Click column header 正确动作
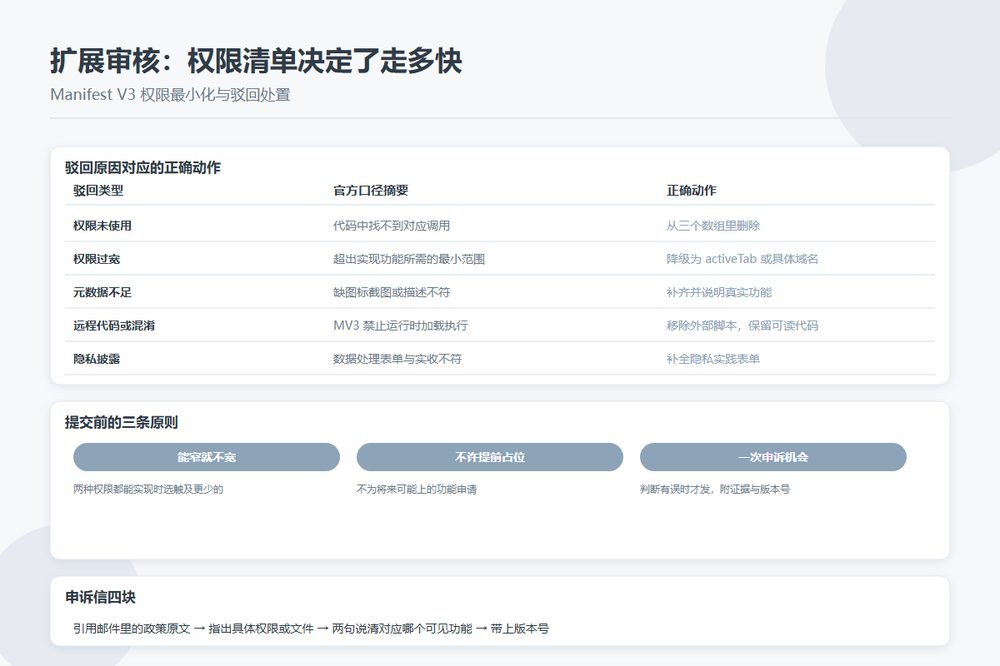The image size is (1000, 666). pyautogui.click(x=691, y=190)
